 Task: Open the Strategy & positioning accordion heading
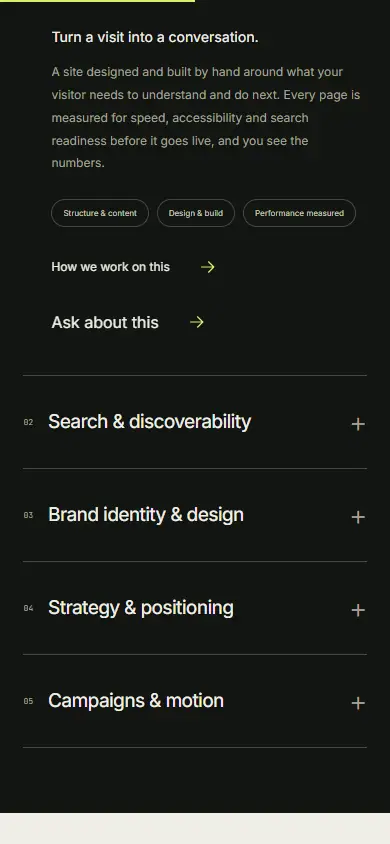pyautogui.click(x=141, y=608)
